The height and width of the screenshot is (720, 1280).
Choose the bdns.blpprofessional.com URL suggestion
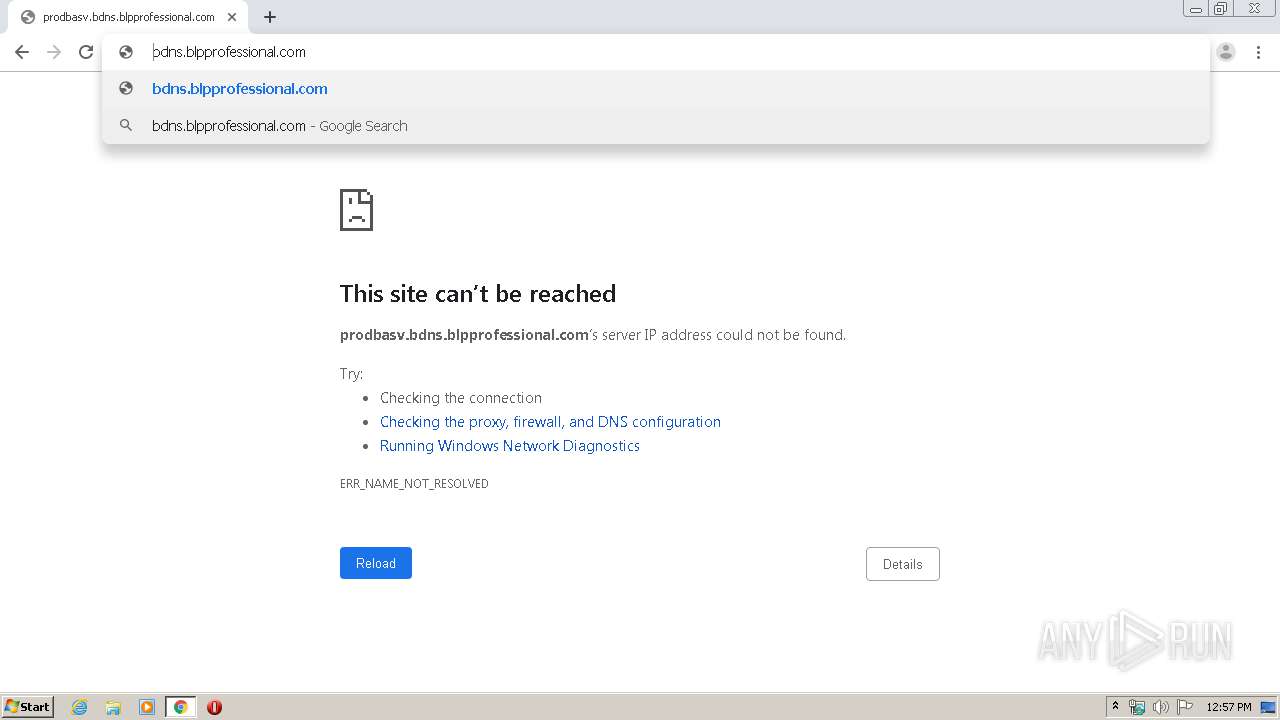pyautogui.click(x=656, y=89)
